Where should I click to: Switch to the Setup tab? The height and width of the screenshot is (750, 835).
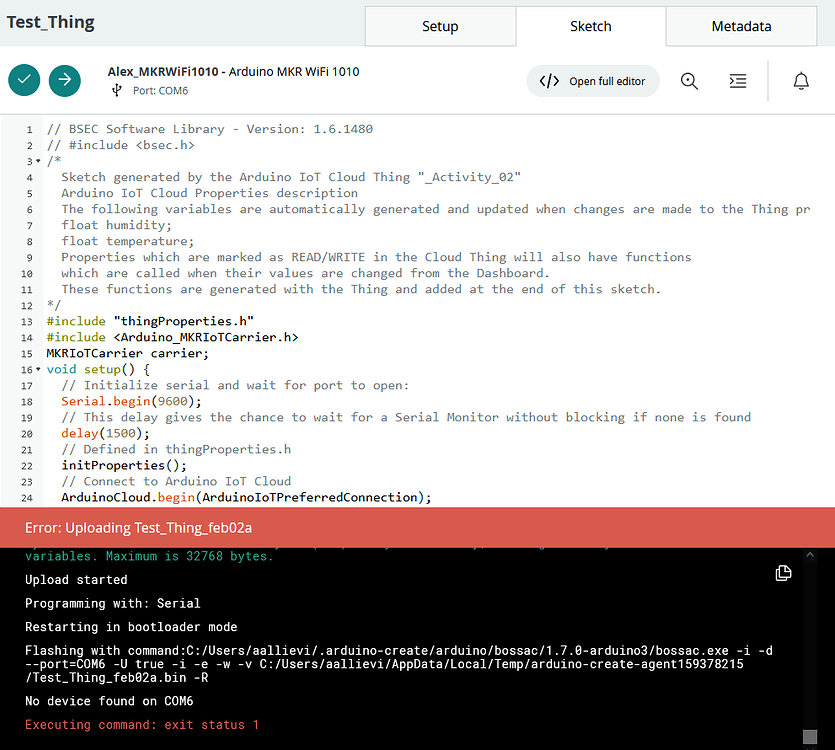pos(440,26)
